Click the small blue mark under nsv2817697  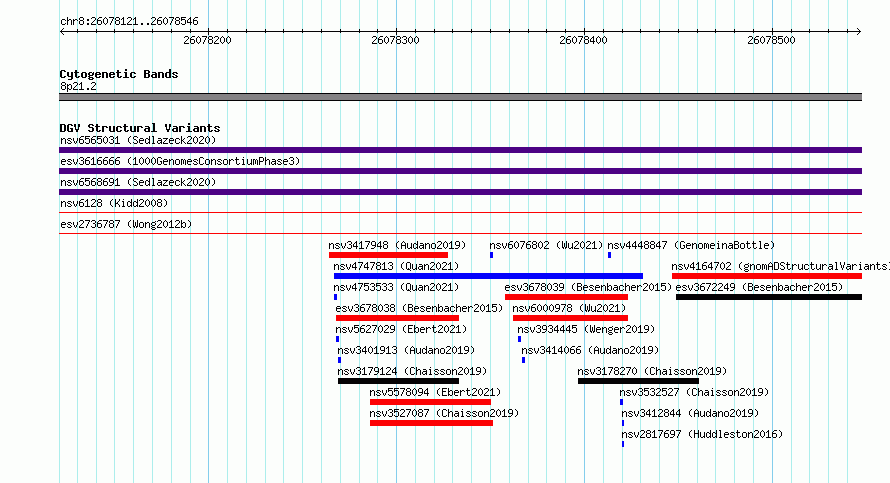tap(623, 444)
